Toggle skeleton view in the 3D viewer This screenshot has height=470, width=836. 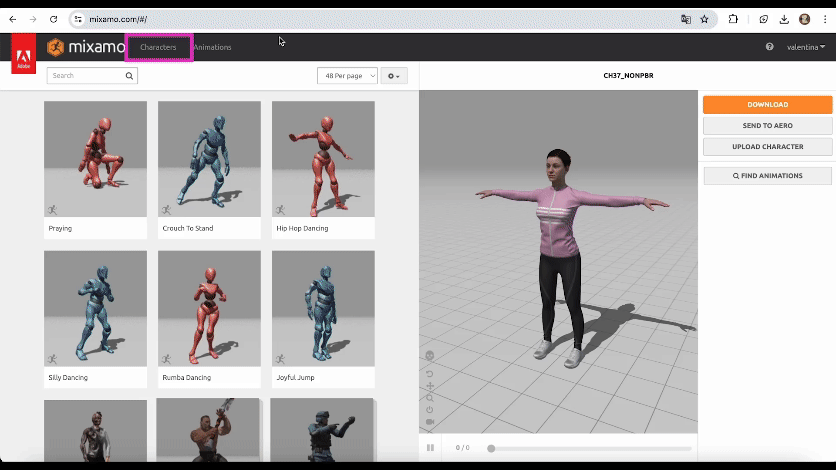tap(430, 355)
